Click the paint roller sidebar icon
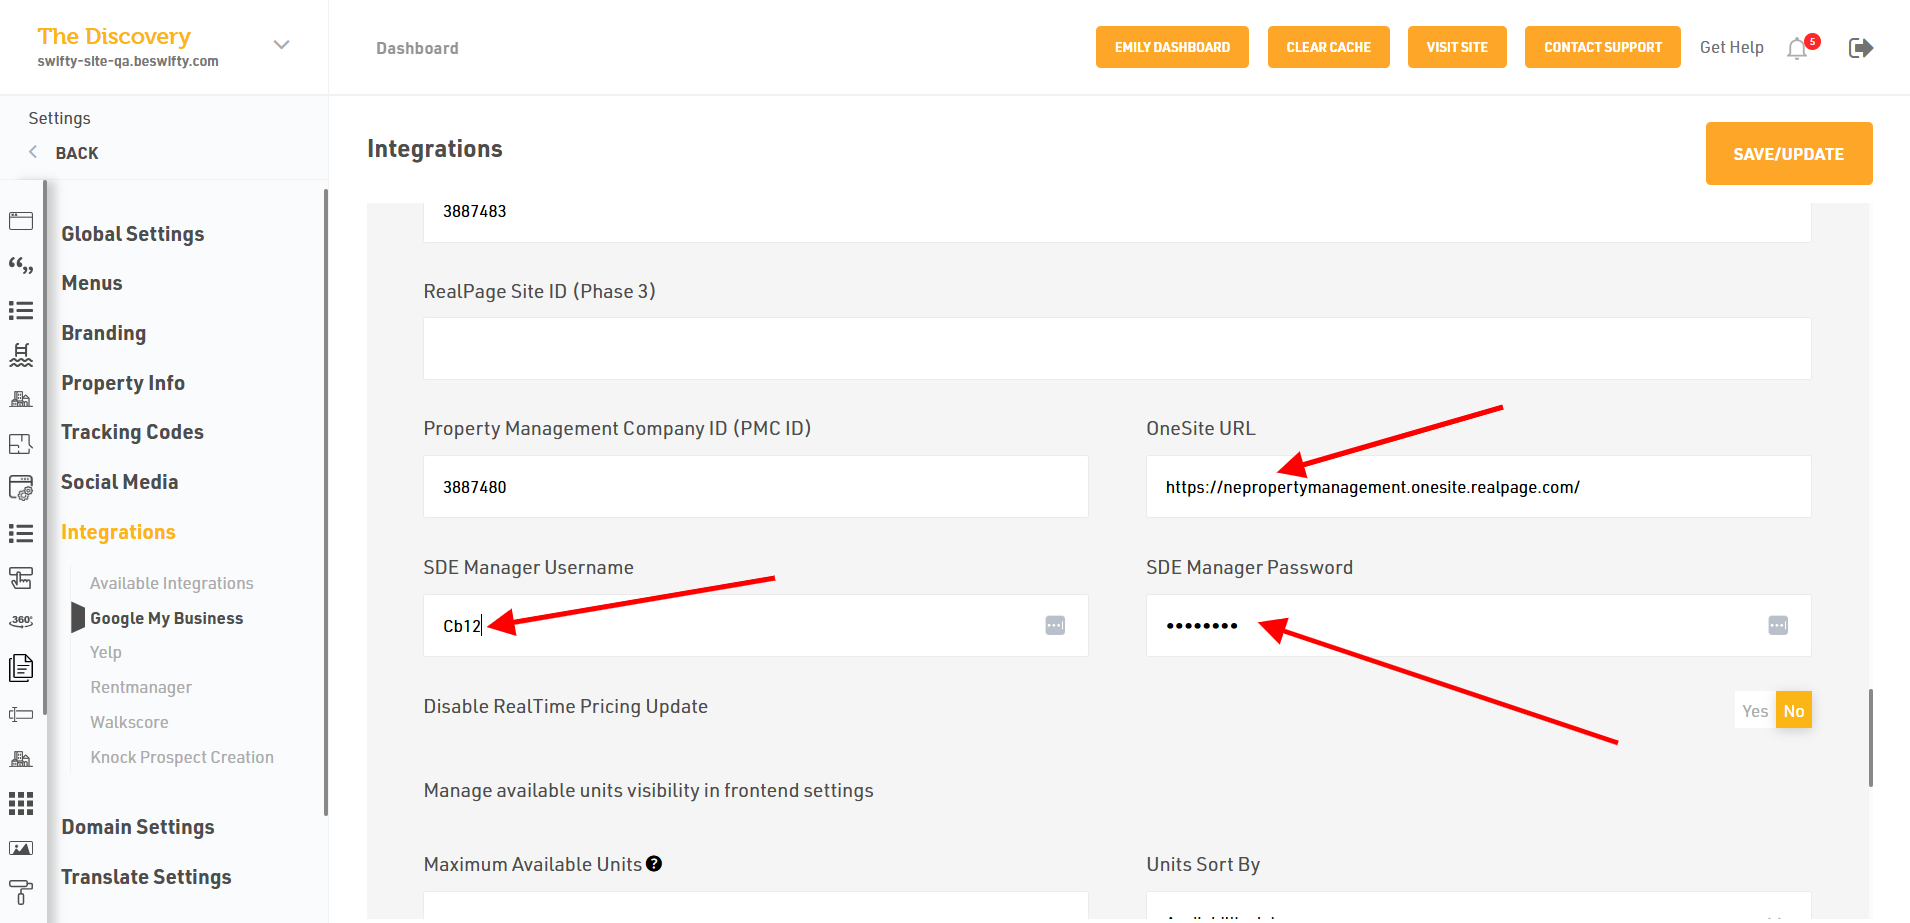 pyautogui.click(x=21, y=891)
